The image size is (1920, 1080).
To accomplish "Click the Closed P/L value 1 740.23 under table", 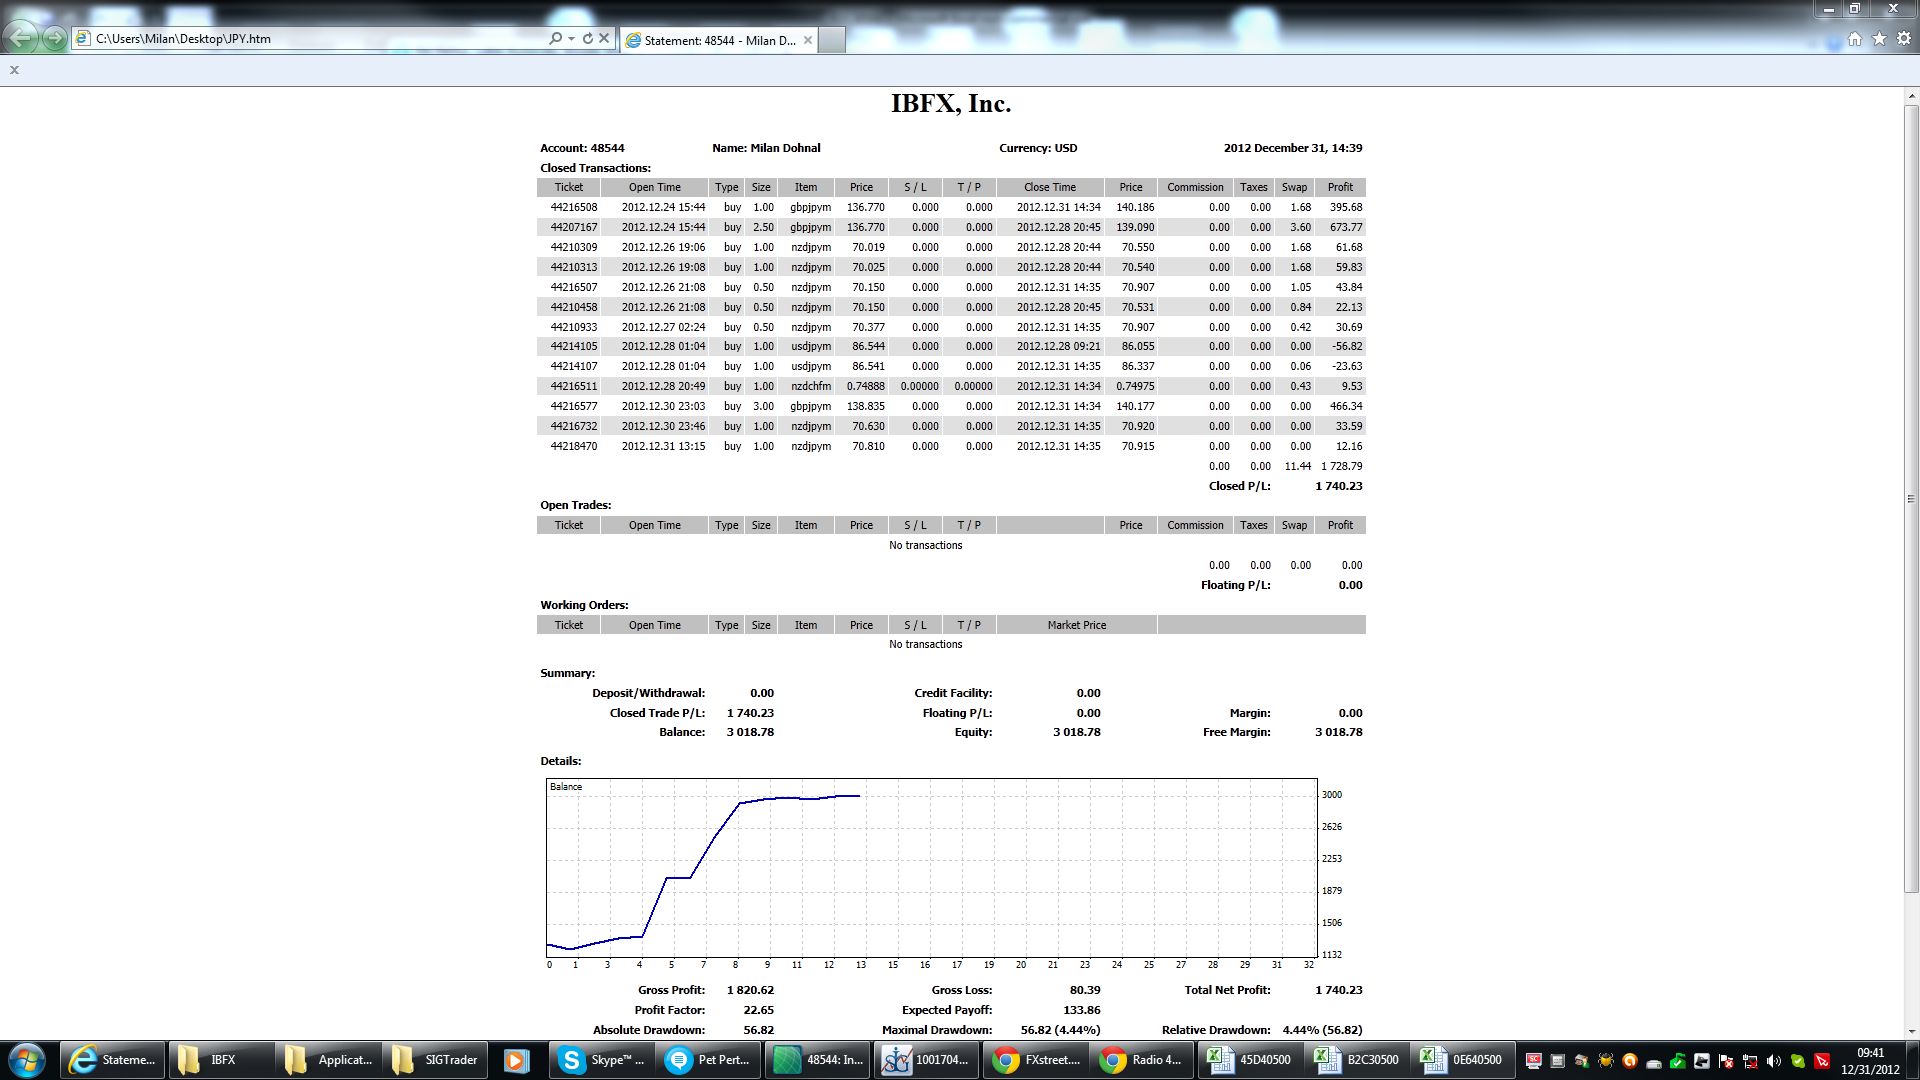I will 1339,487.
